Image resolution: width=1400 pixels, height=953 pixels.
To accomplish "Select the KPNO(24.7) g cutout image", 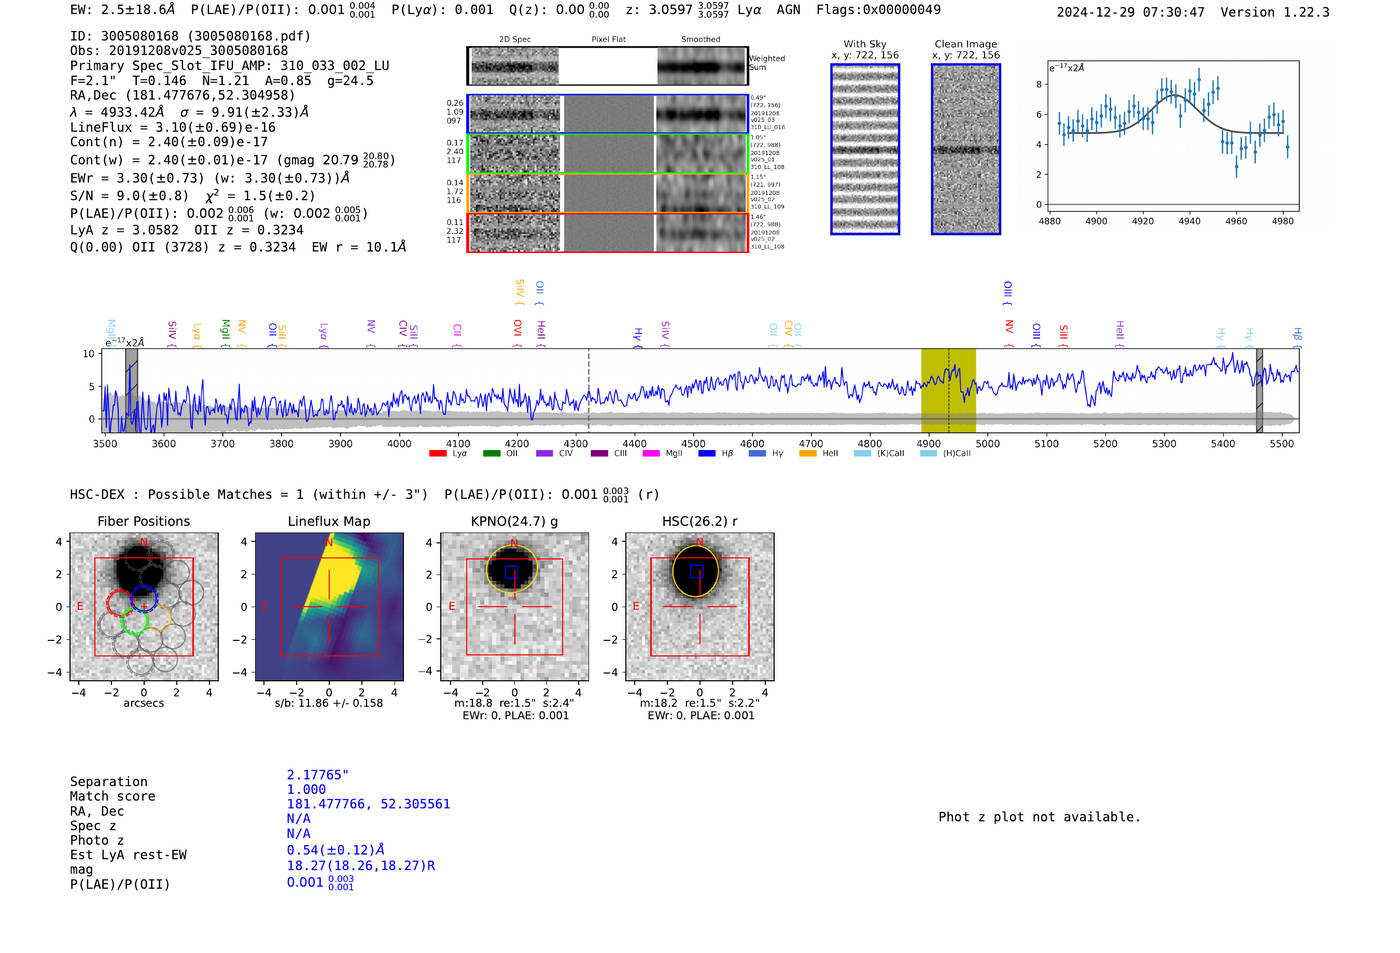I will pyautogui.click(x=514, y=607).
